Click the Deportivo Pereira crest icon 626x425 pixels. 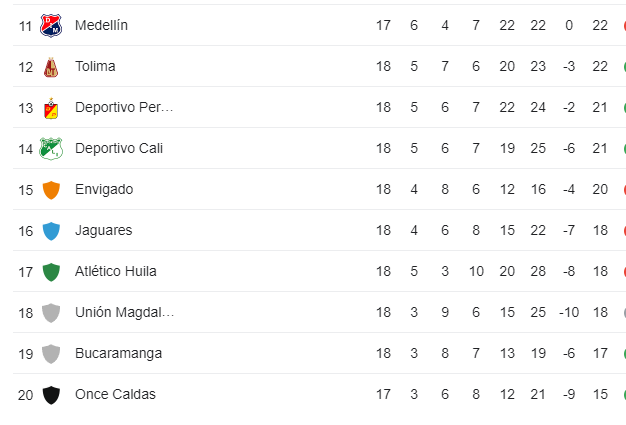51,108
